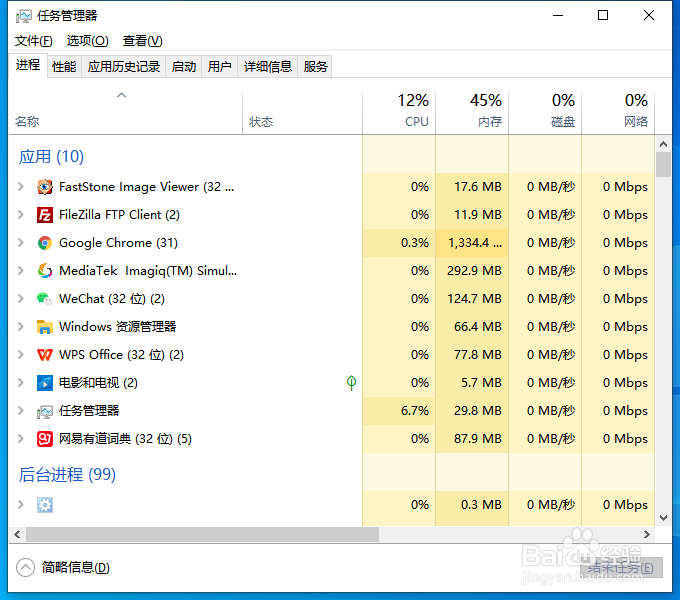This screenshot has width=680, height=600.
Task: Select the 后台进程 (99) group header
Action: [67, 474]
